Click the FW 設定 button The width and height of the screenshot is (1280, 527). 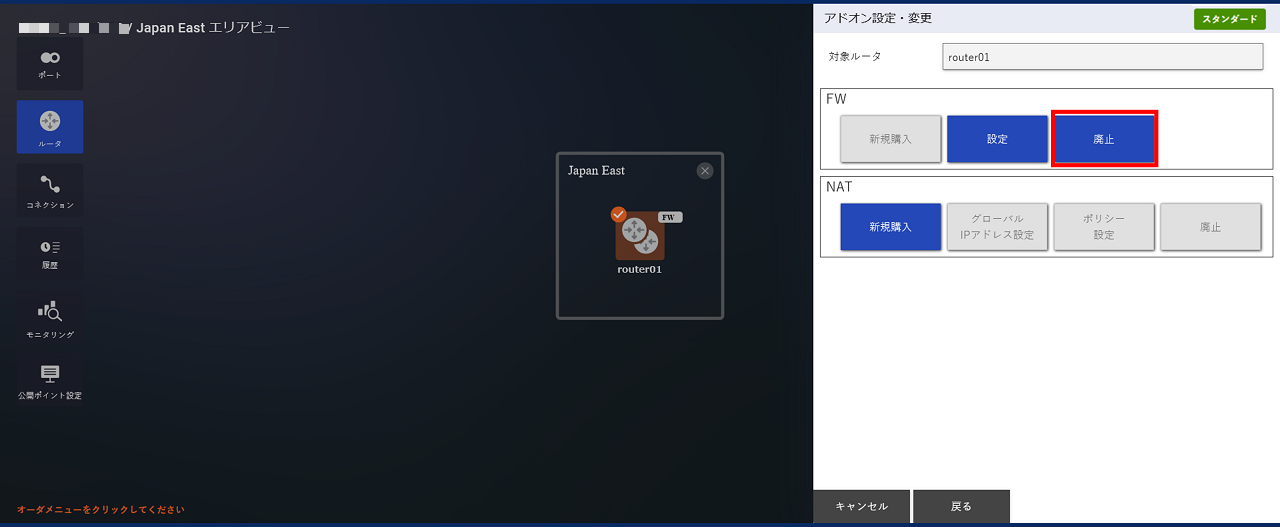pos(997,139)
